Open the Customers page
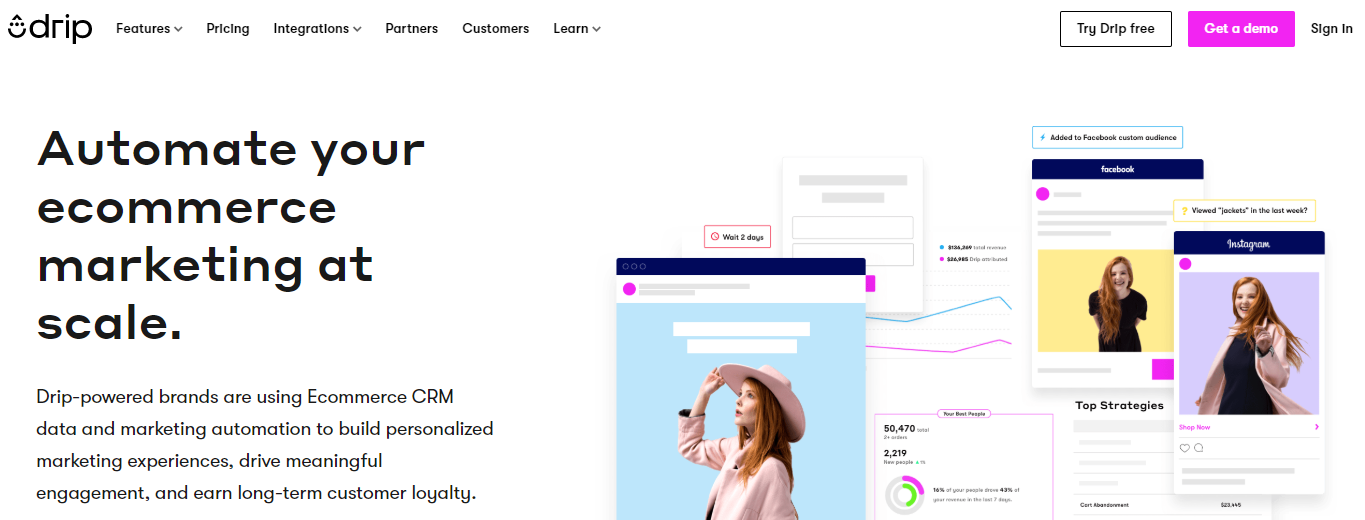Viewport: 1365px width, 520px height. pyautogui.click(x=494, y=29)
